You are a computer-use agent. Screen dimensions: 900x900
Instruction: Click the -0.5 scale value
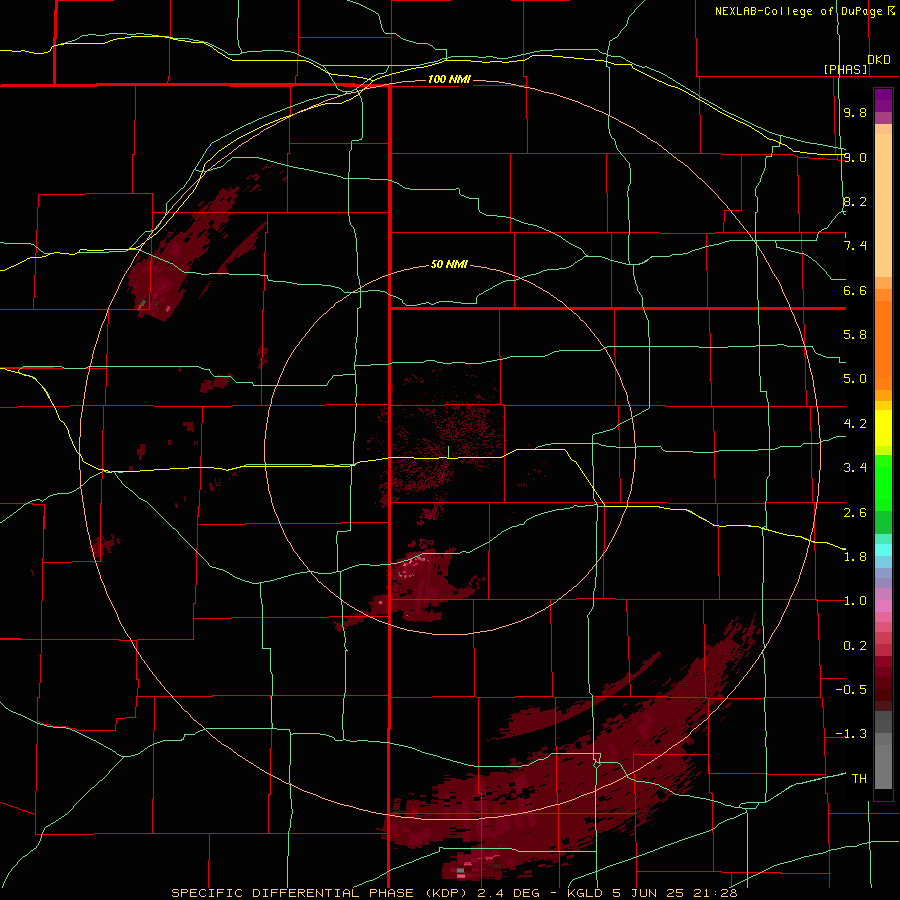point(851,690)
